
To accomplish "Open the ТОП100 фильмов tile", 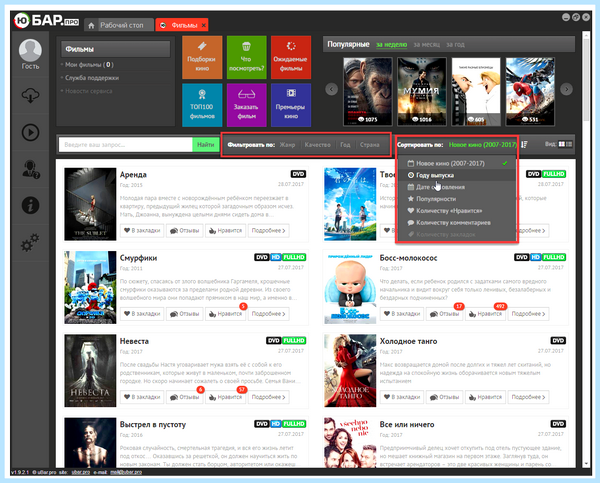I will [202, 105].
